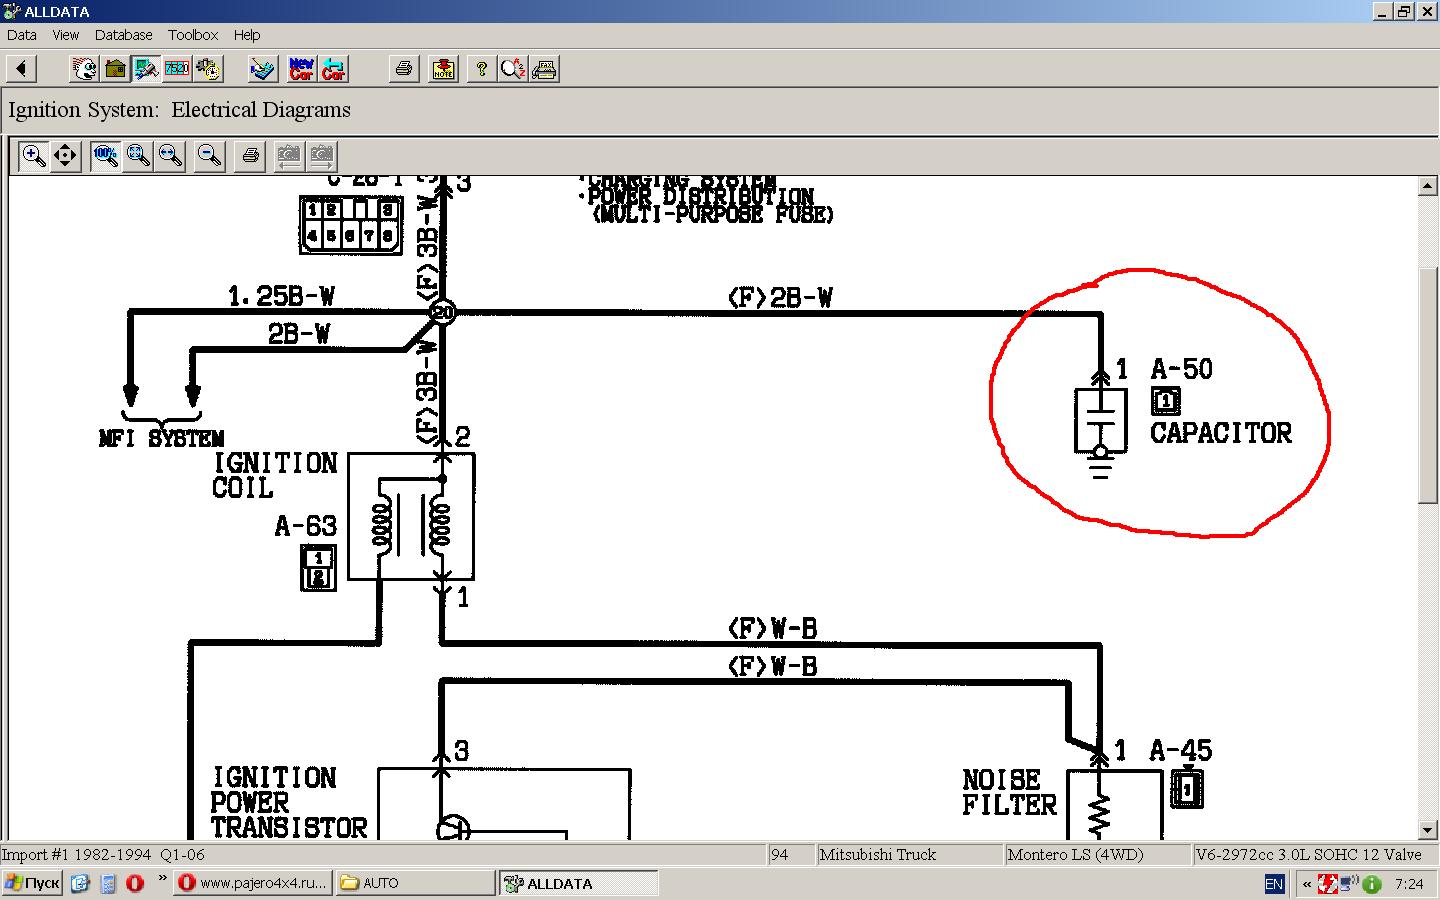
Task: Launch Internet Explorer from quick launch
Action: tap(80, 883)
